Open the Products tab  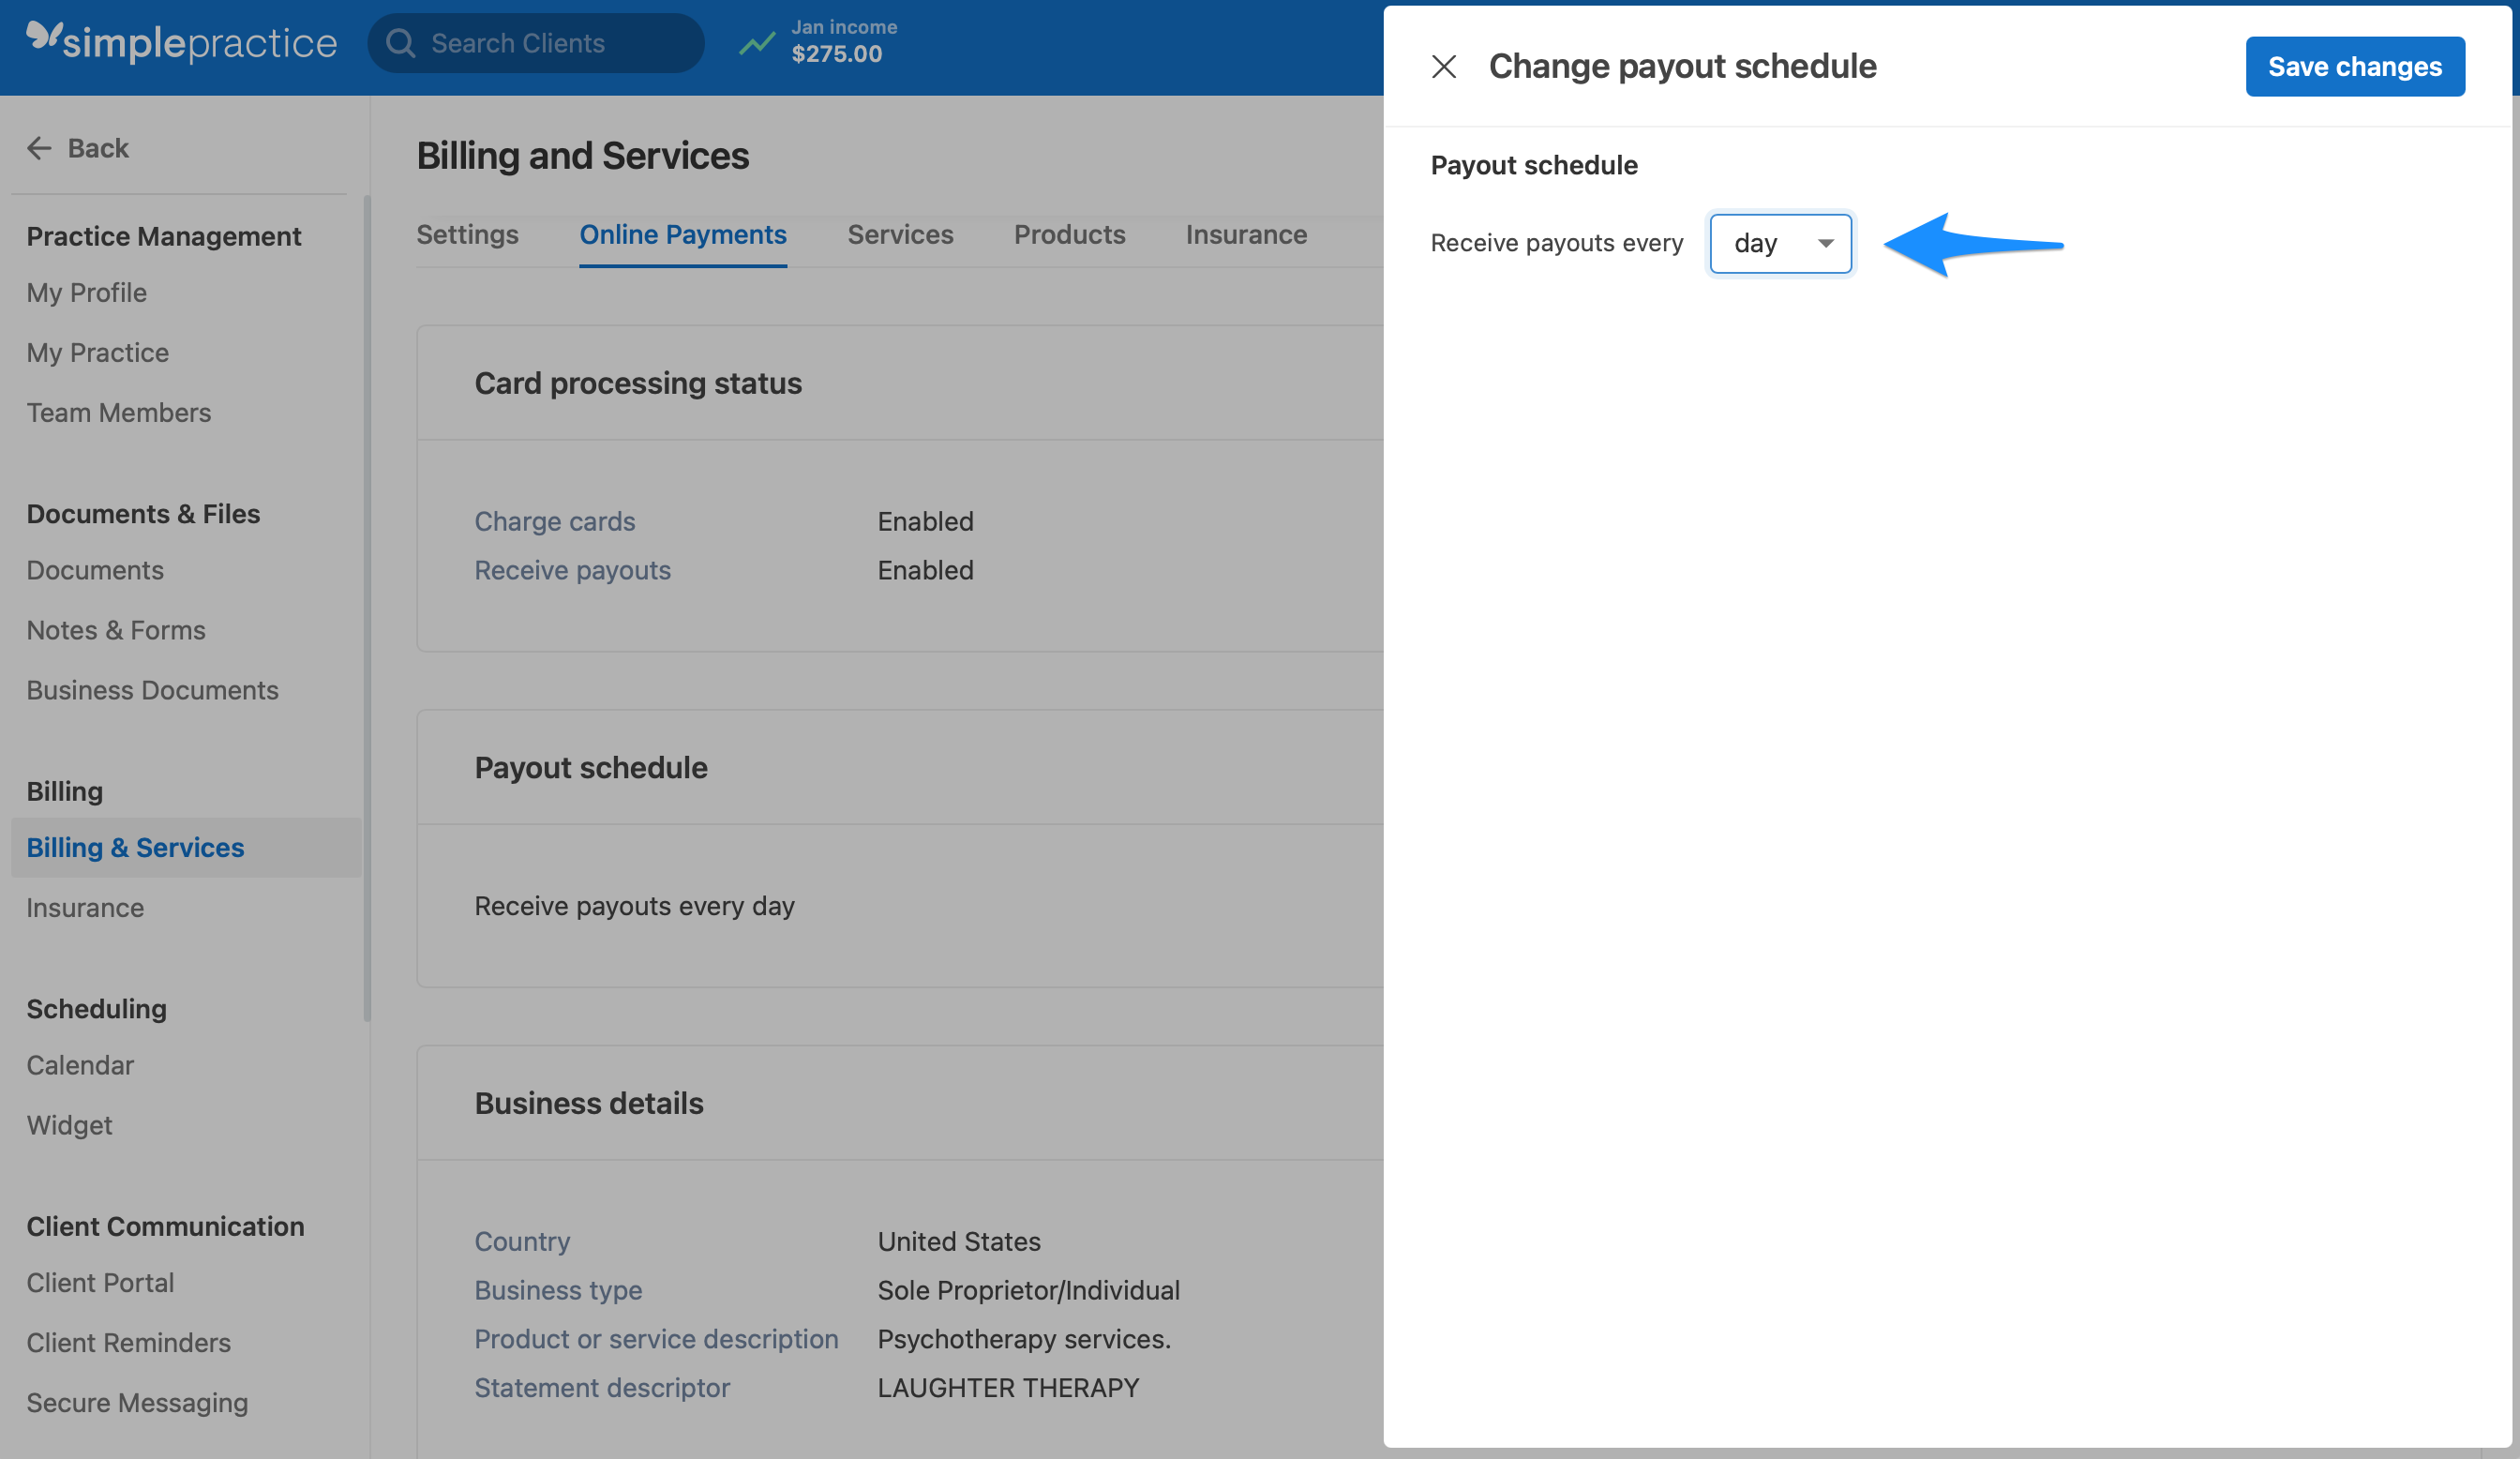point(1069,234)
